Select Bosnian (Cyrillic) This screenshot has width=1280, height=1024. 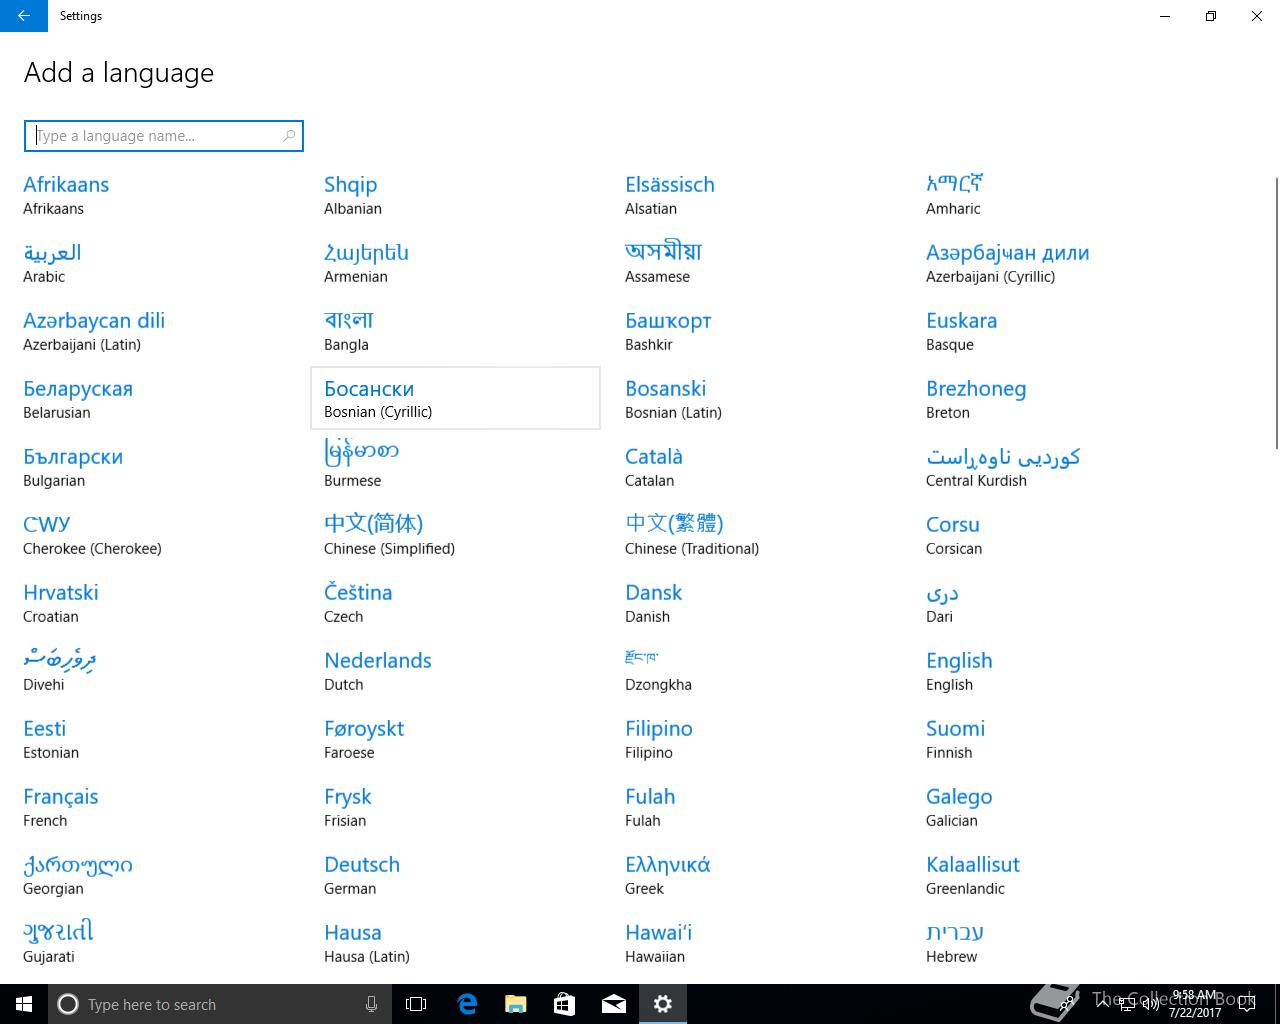point(455,398)
